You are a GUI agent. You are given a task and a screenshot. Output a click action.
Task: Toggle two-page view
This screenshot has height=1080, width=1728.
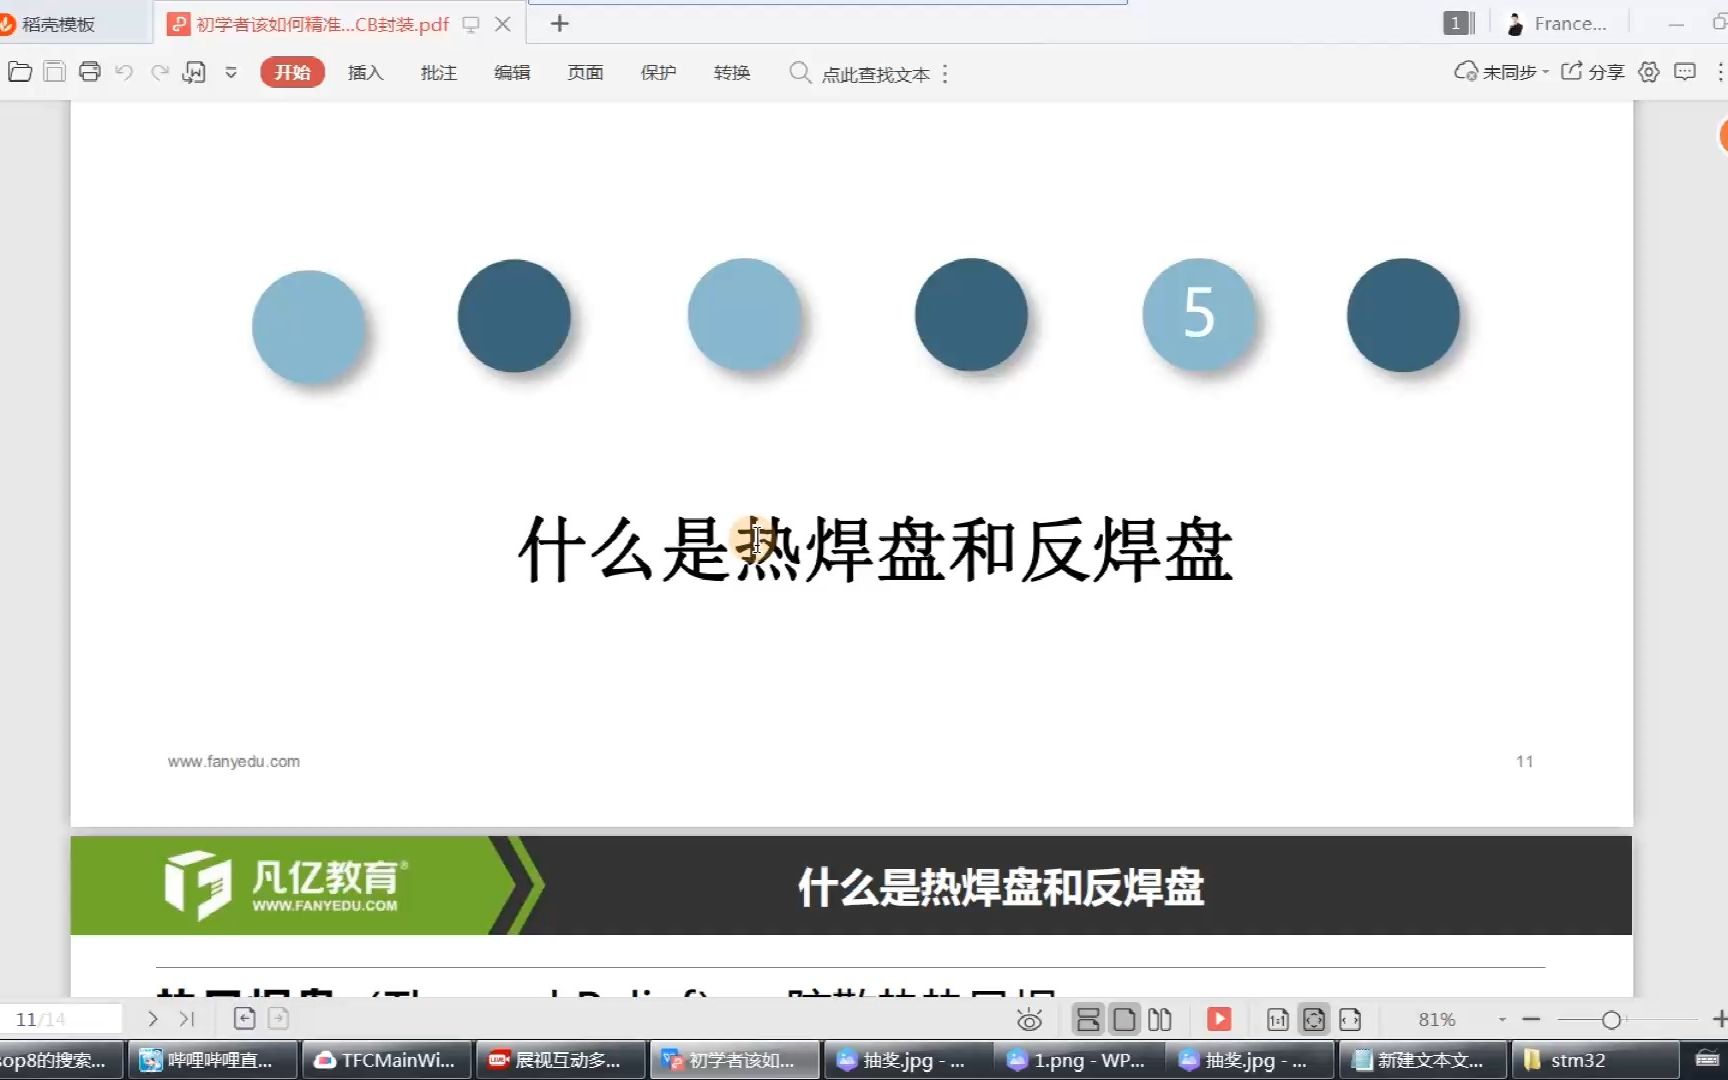[1160, 1020]
